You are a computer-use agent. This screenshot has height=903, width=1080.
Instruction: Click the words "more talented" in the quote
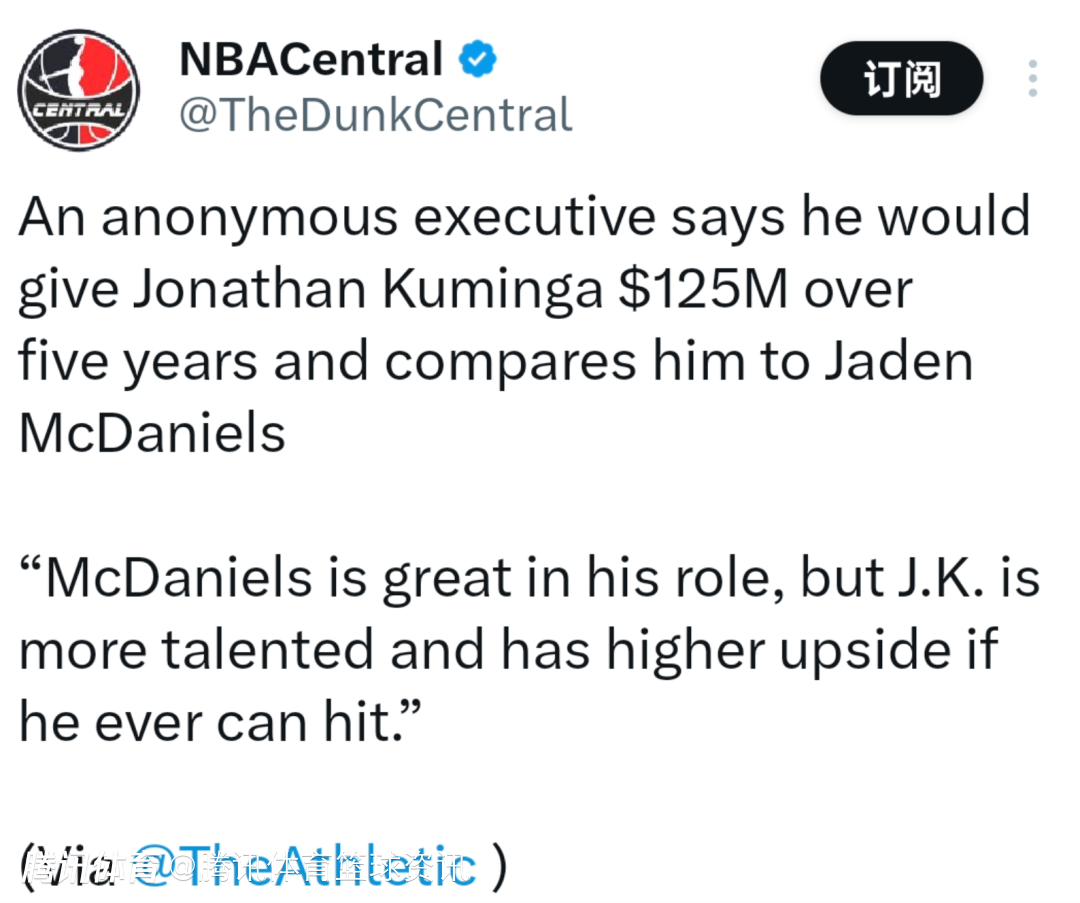click(196, 650)
